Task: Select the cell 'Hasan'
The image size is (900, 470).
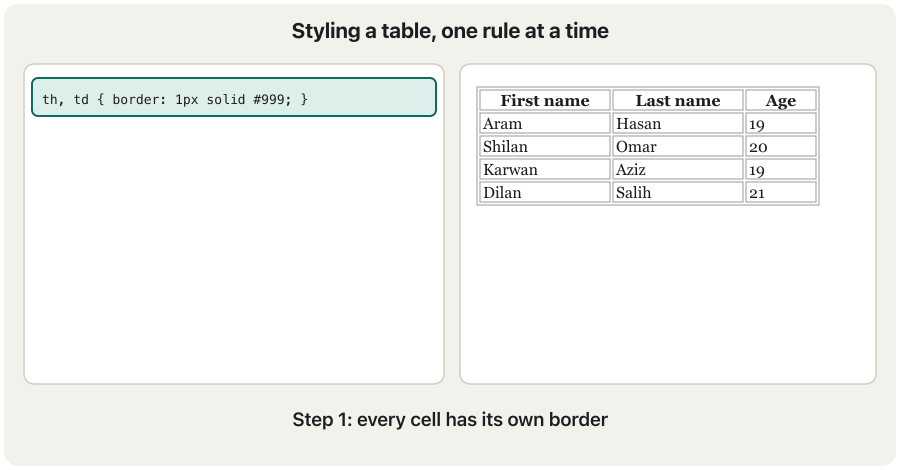Action: [678, 123]
